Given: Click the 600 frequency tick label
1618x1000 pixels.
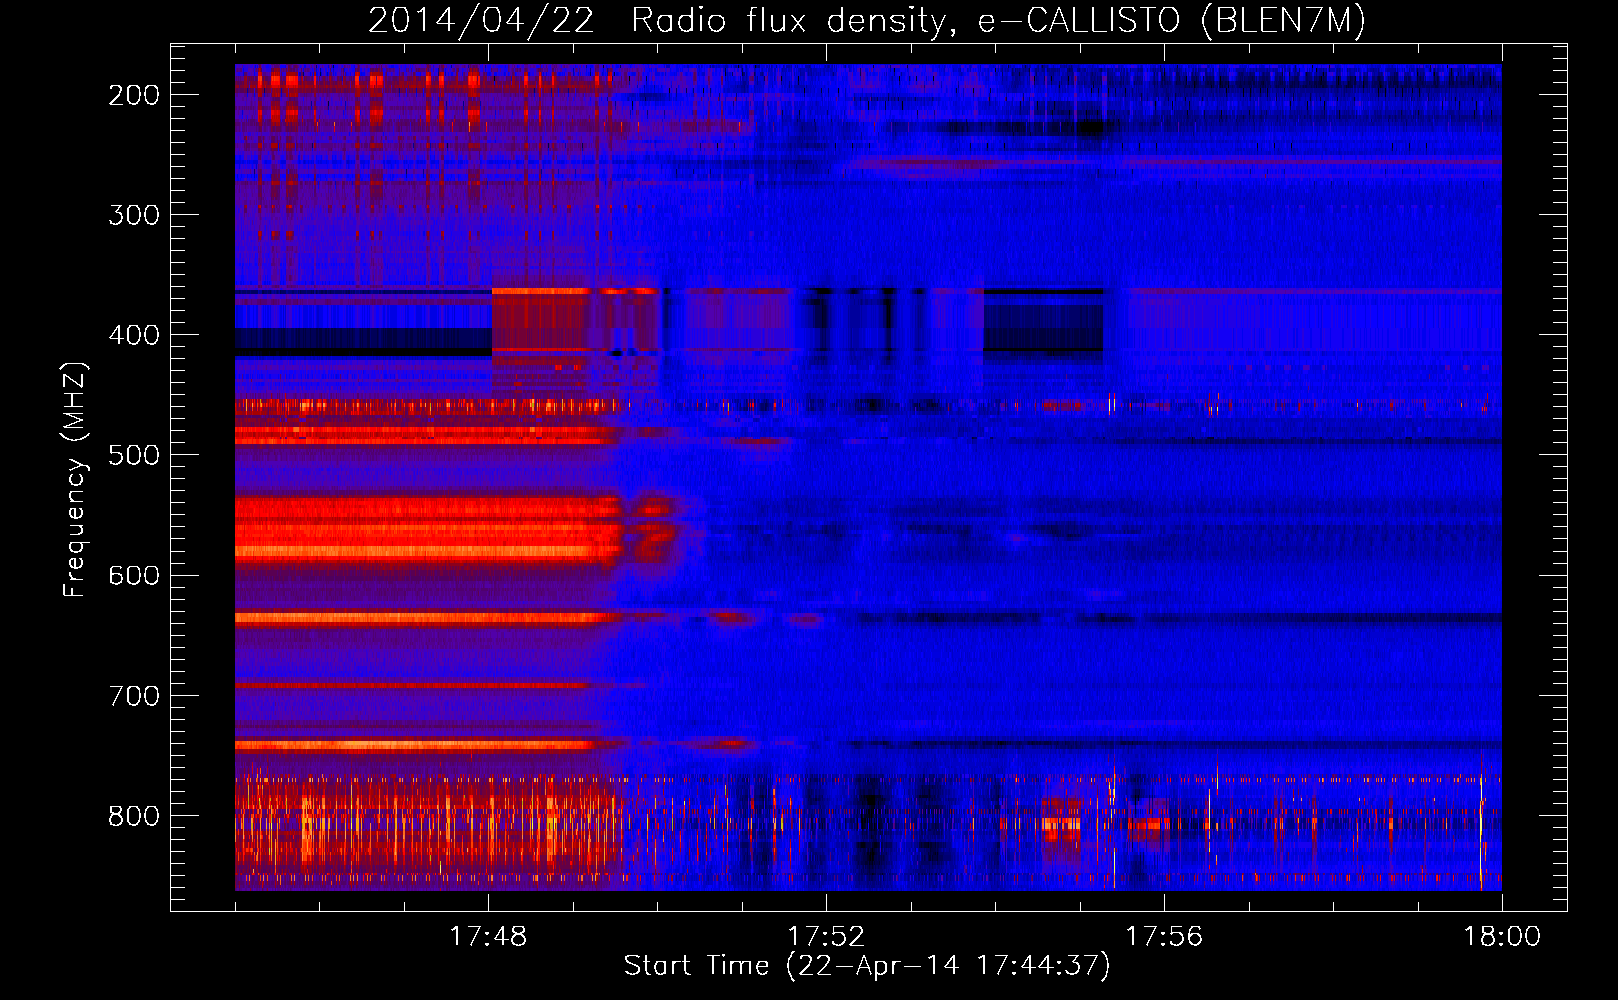Looking at the screenshot, I should coord(134,575).
